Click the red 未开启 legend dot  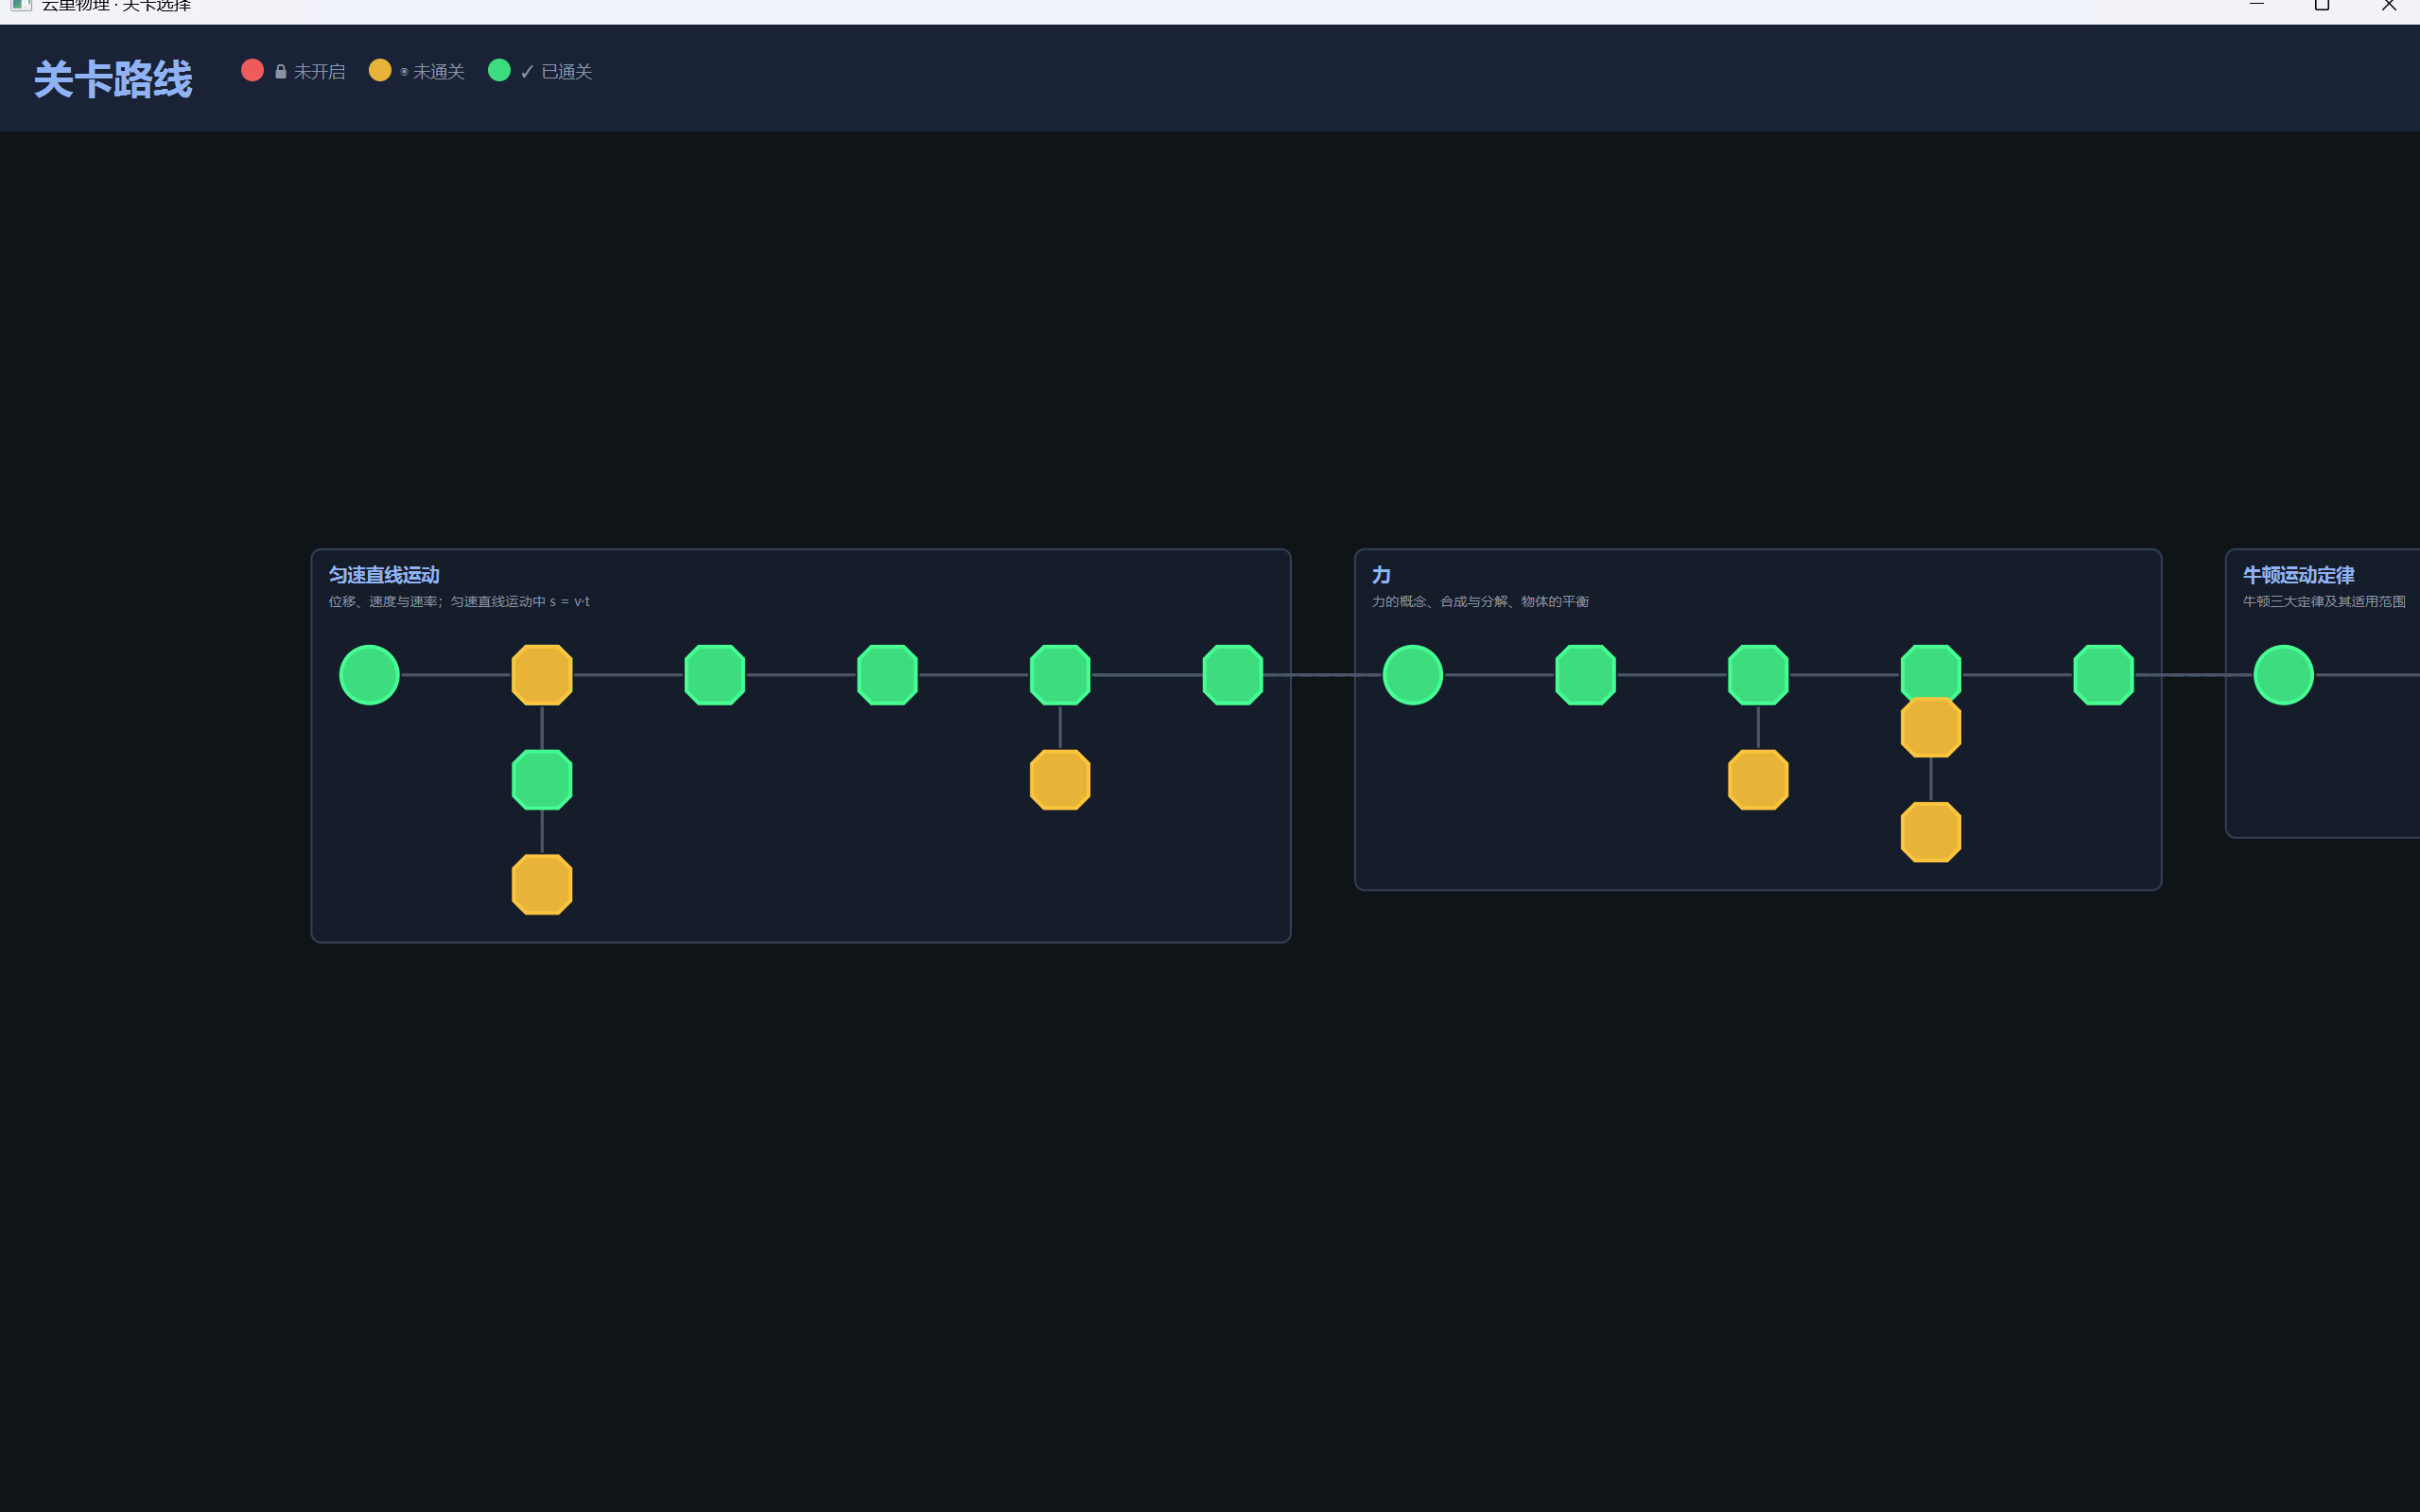point(252,70)
